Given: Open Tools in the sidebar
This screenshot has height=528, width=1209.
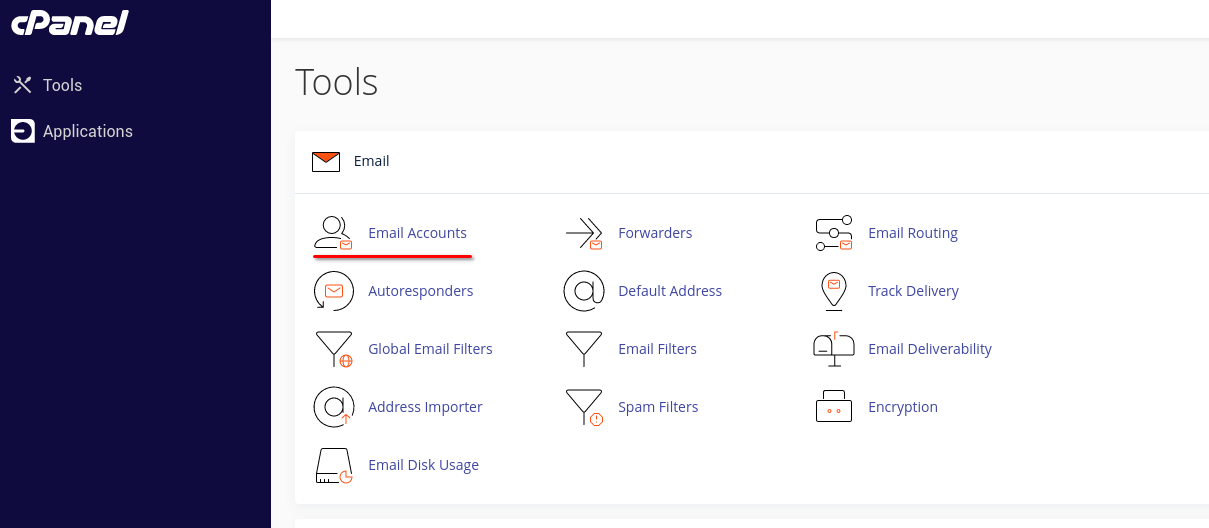Looking at the screenshot, I should coord(61,85).
